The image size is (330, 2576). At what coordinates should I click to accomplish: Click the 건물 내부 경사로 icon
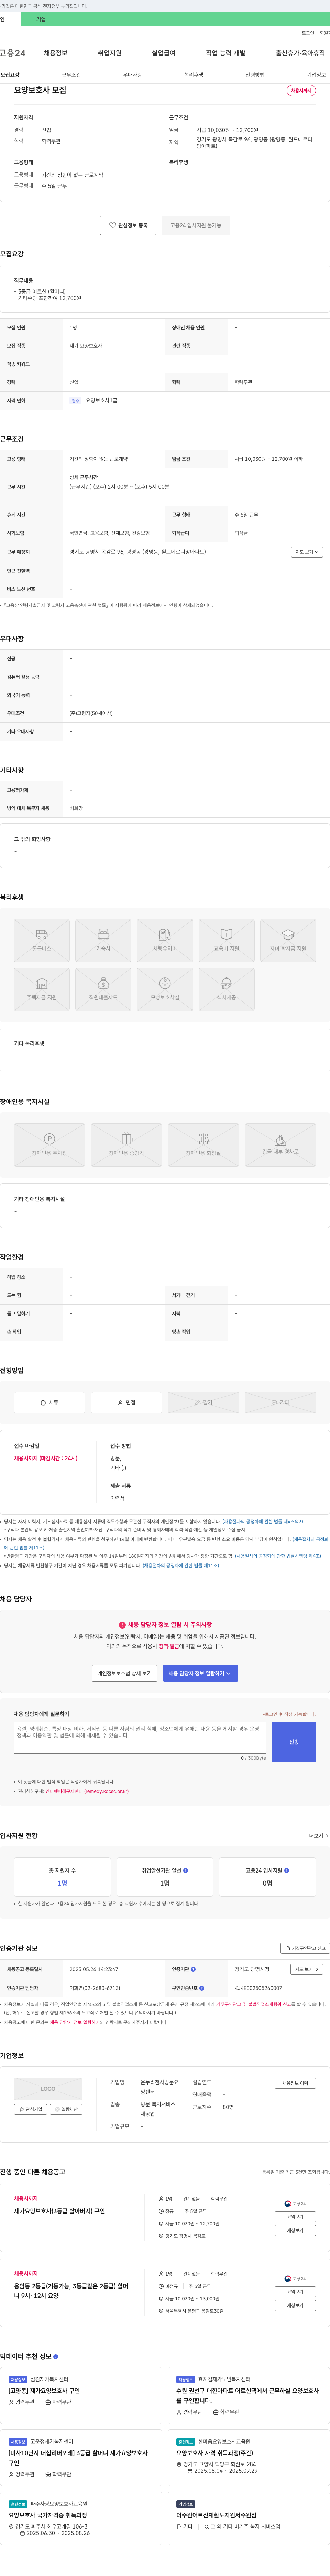280,1145
